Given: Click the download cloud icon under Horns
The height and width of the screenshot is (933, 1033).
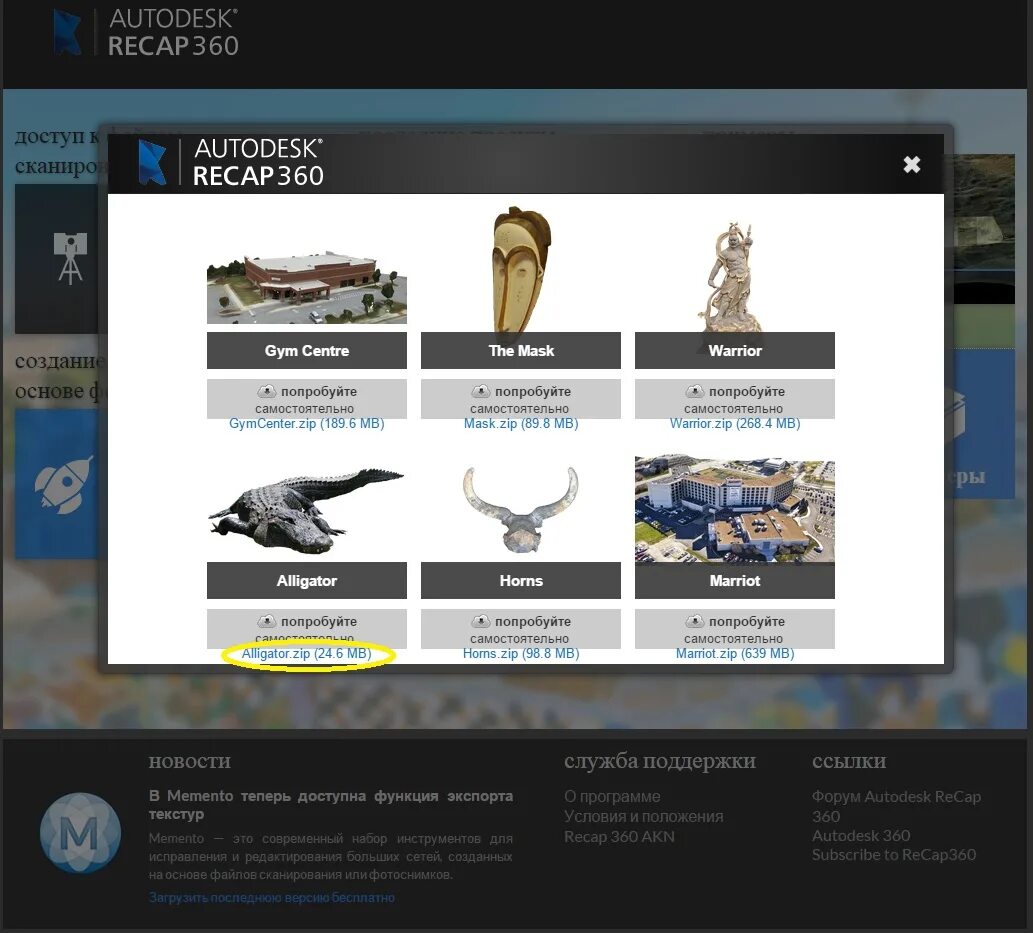Looking at the screenshot, I should pyautogui.click(x=480, y=621).
